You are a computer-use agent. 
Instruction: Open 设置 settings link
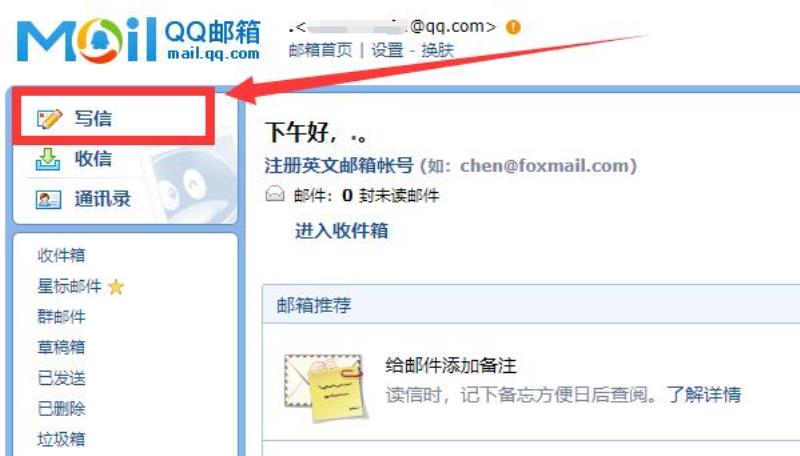tap(387, 50)
